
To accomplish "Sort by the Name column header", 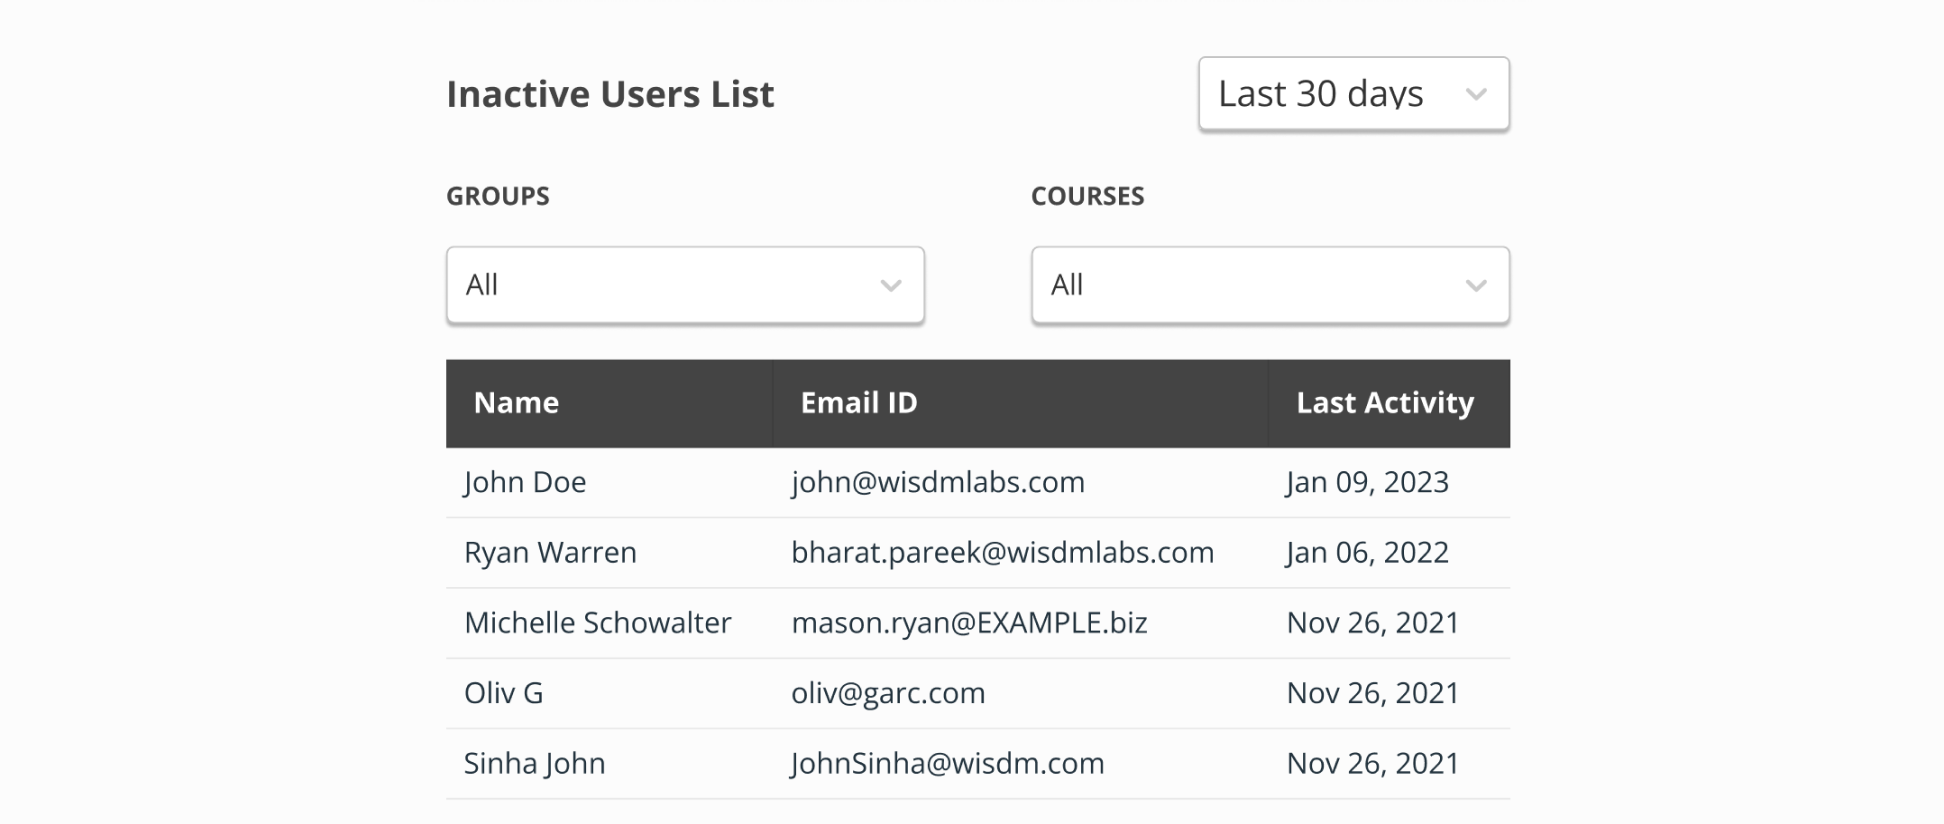I will 516,403.
